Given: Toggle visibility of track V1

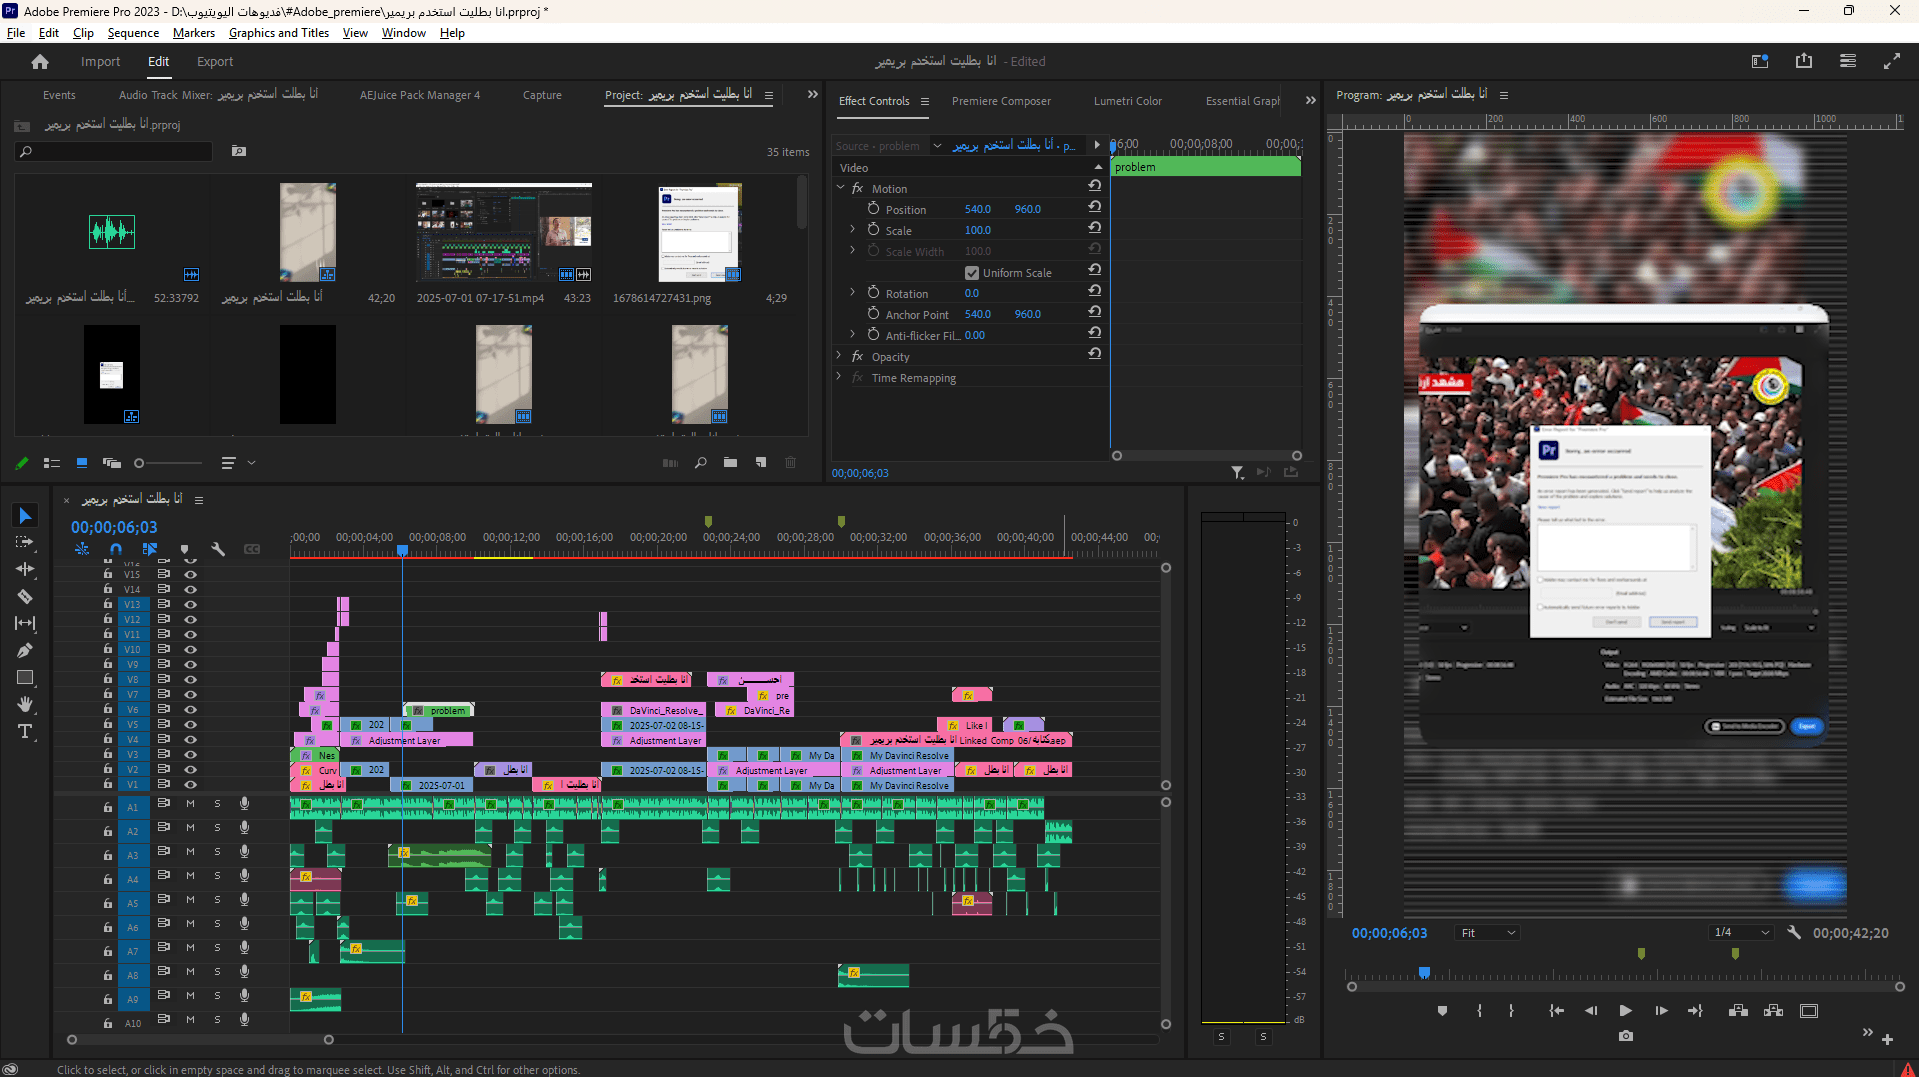Looking at the screenshot, I should (x=190, y=784).
